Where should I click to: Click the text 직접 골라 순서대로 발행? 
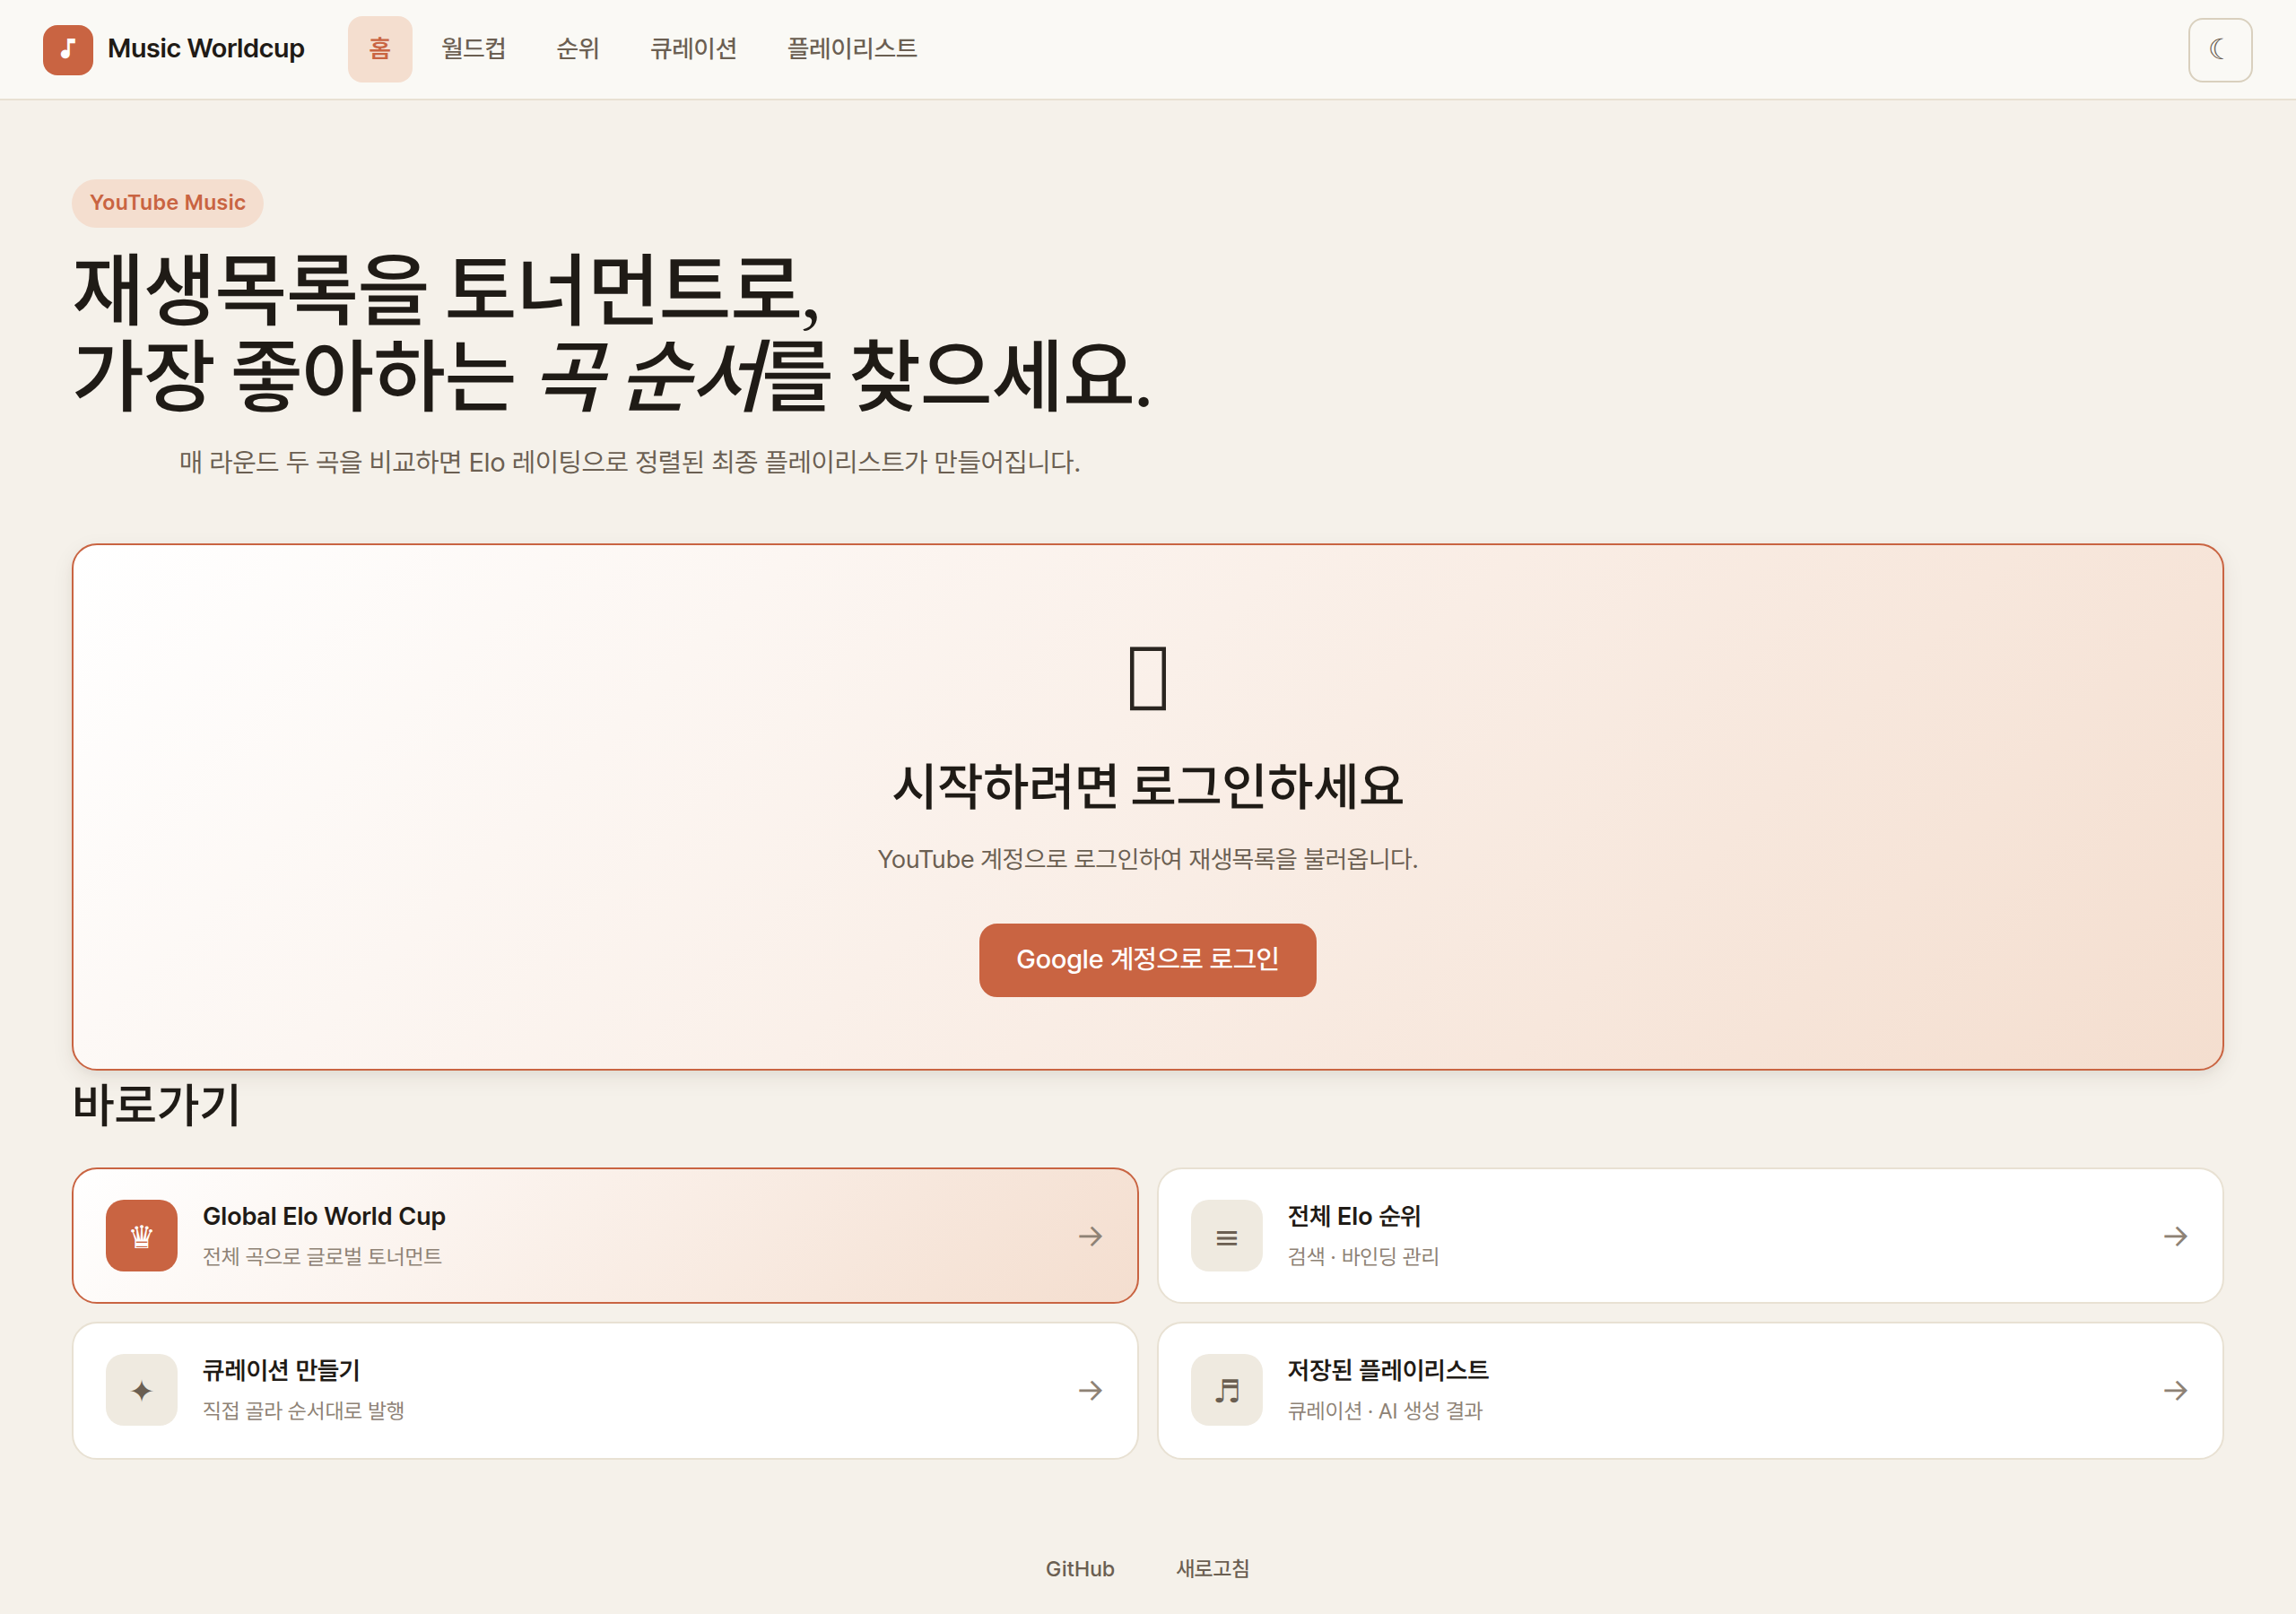click(x=304, y=1410)
